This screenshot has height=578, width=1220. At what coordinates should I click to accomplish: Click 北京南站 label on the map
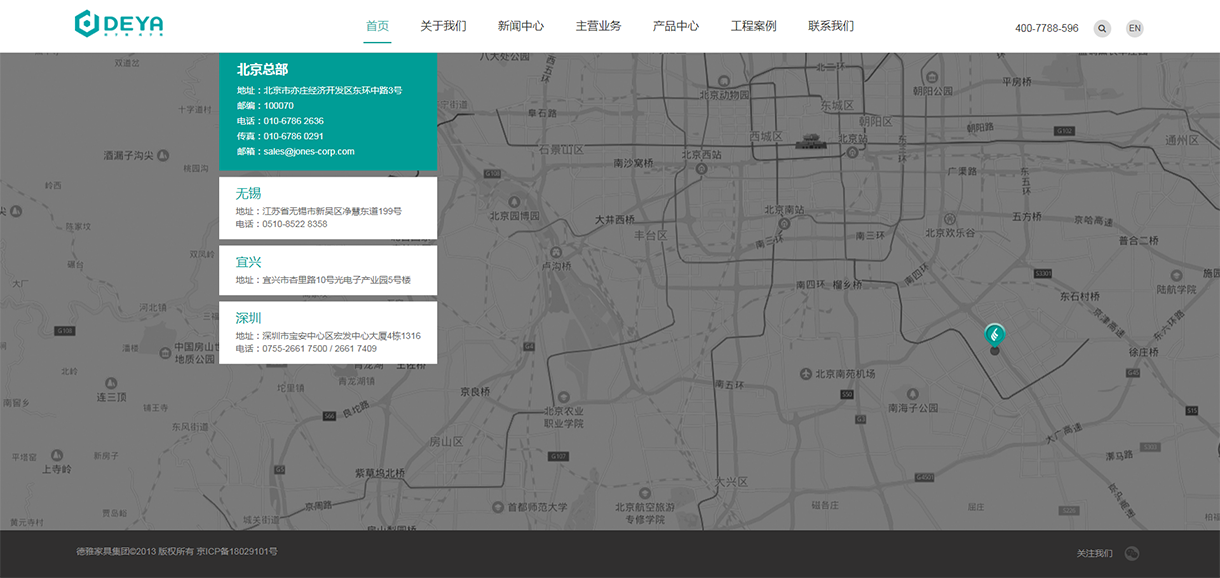[783, 210]
